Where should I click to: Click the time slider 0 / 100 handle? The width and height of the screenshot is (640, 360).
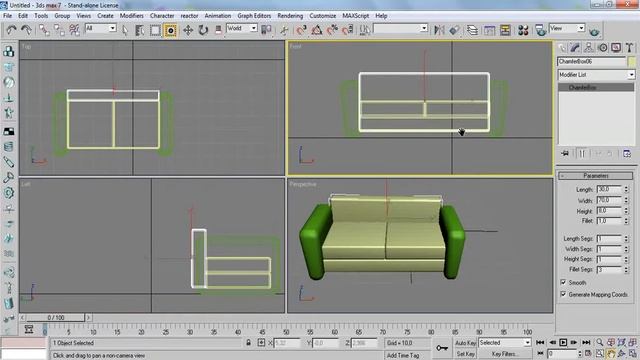pos(56,317)
